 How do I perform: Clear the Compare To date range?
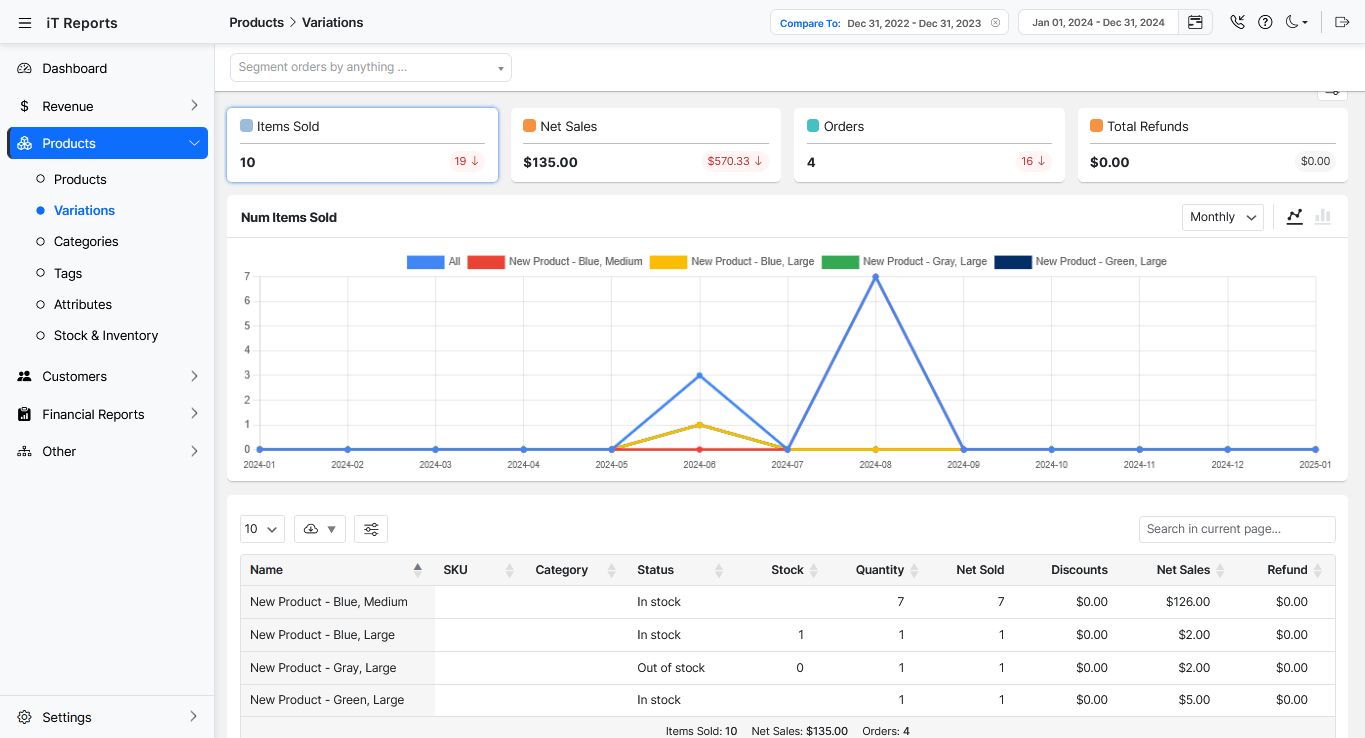995,23
